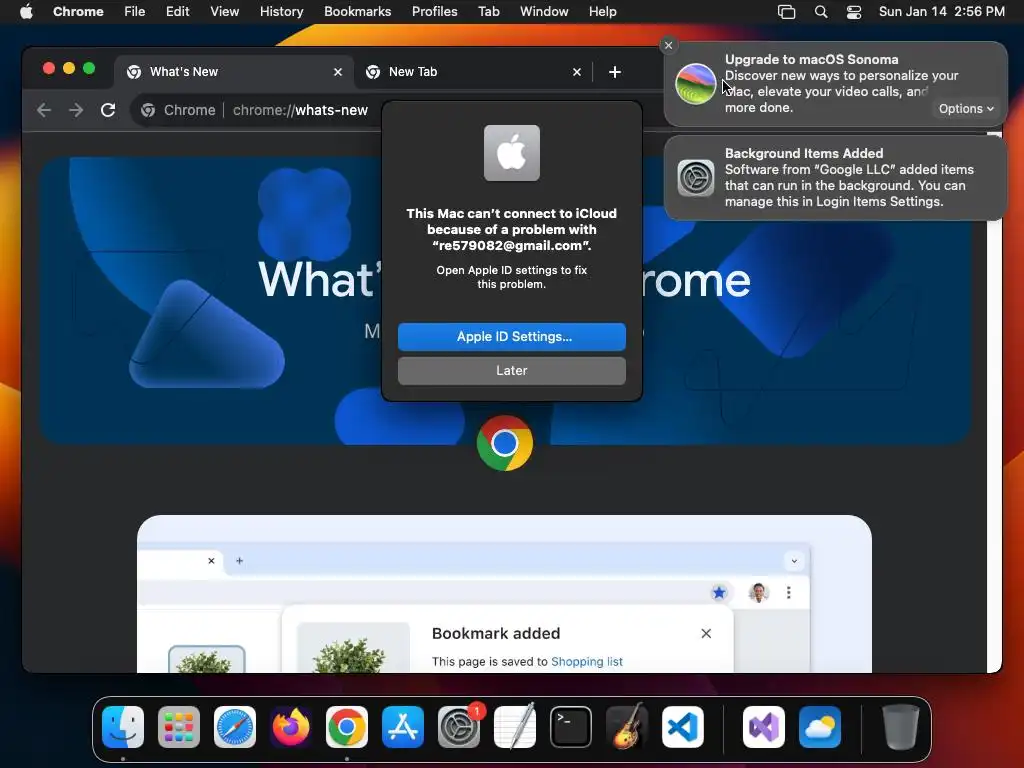Open Spotlight search in the menu bar

point(821,12)
